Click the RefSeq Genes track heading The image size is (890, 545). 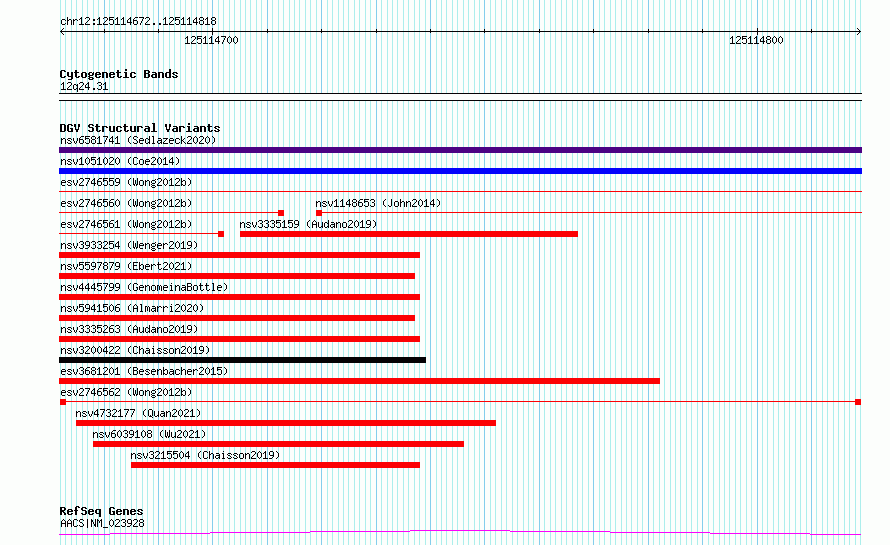pos(101,511)
